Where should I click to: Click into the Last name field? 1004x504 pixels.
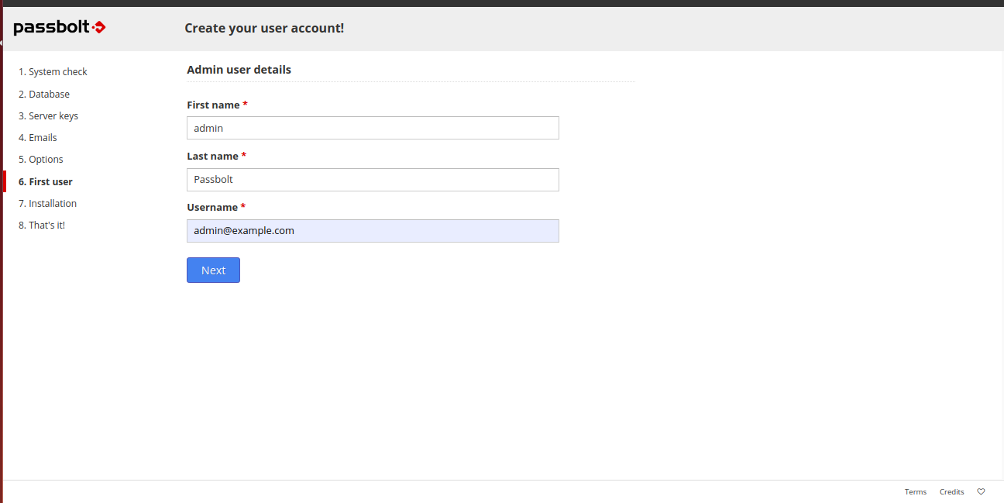(373, 179)
